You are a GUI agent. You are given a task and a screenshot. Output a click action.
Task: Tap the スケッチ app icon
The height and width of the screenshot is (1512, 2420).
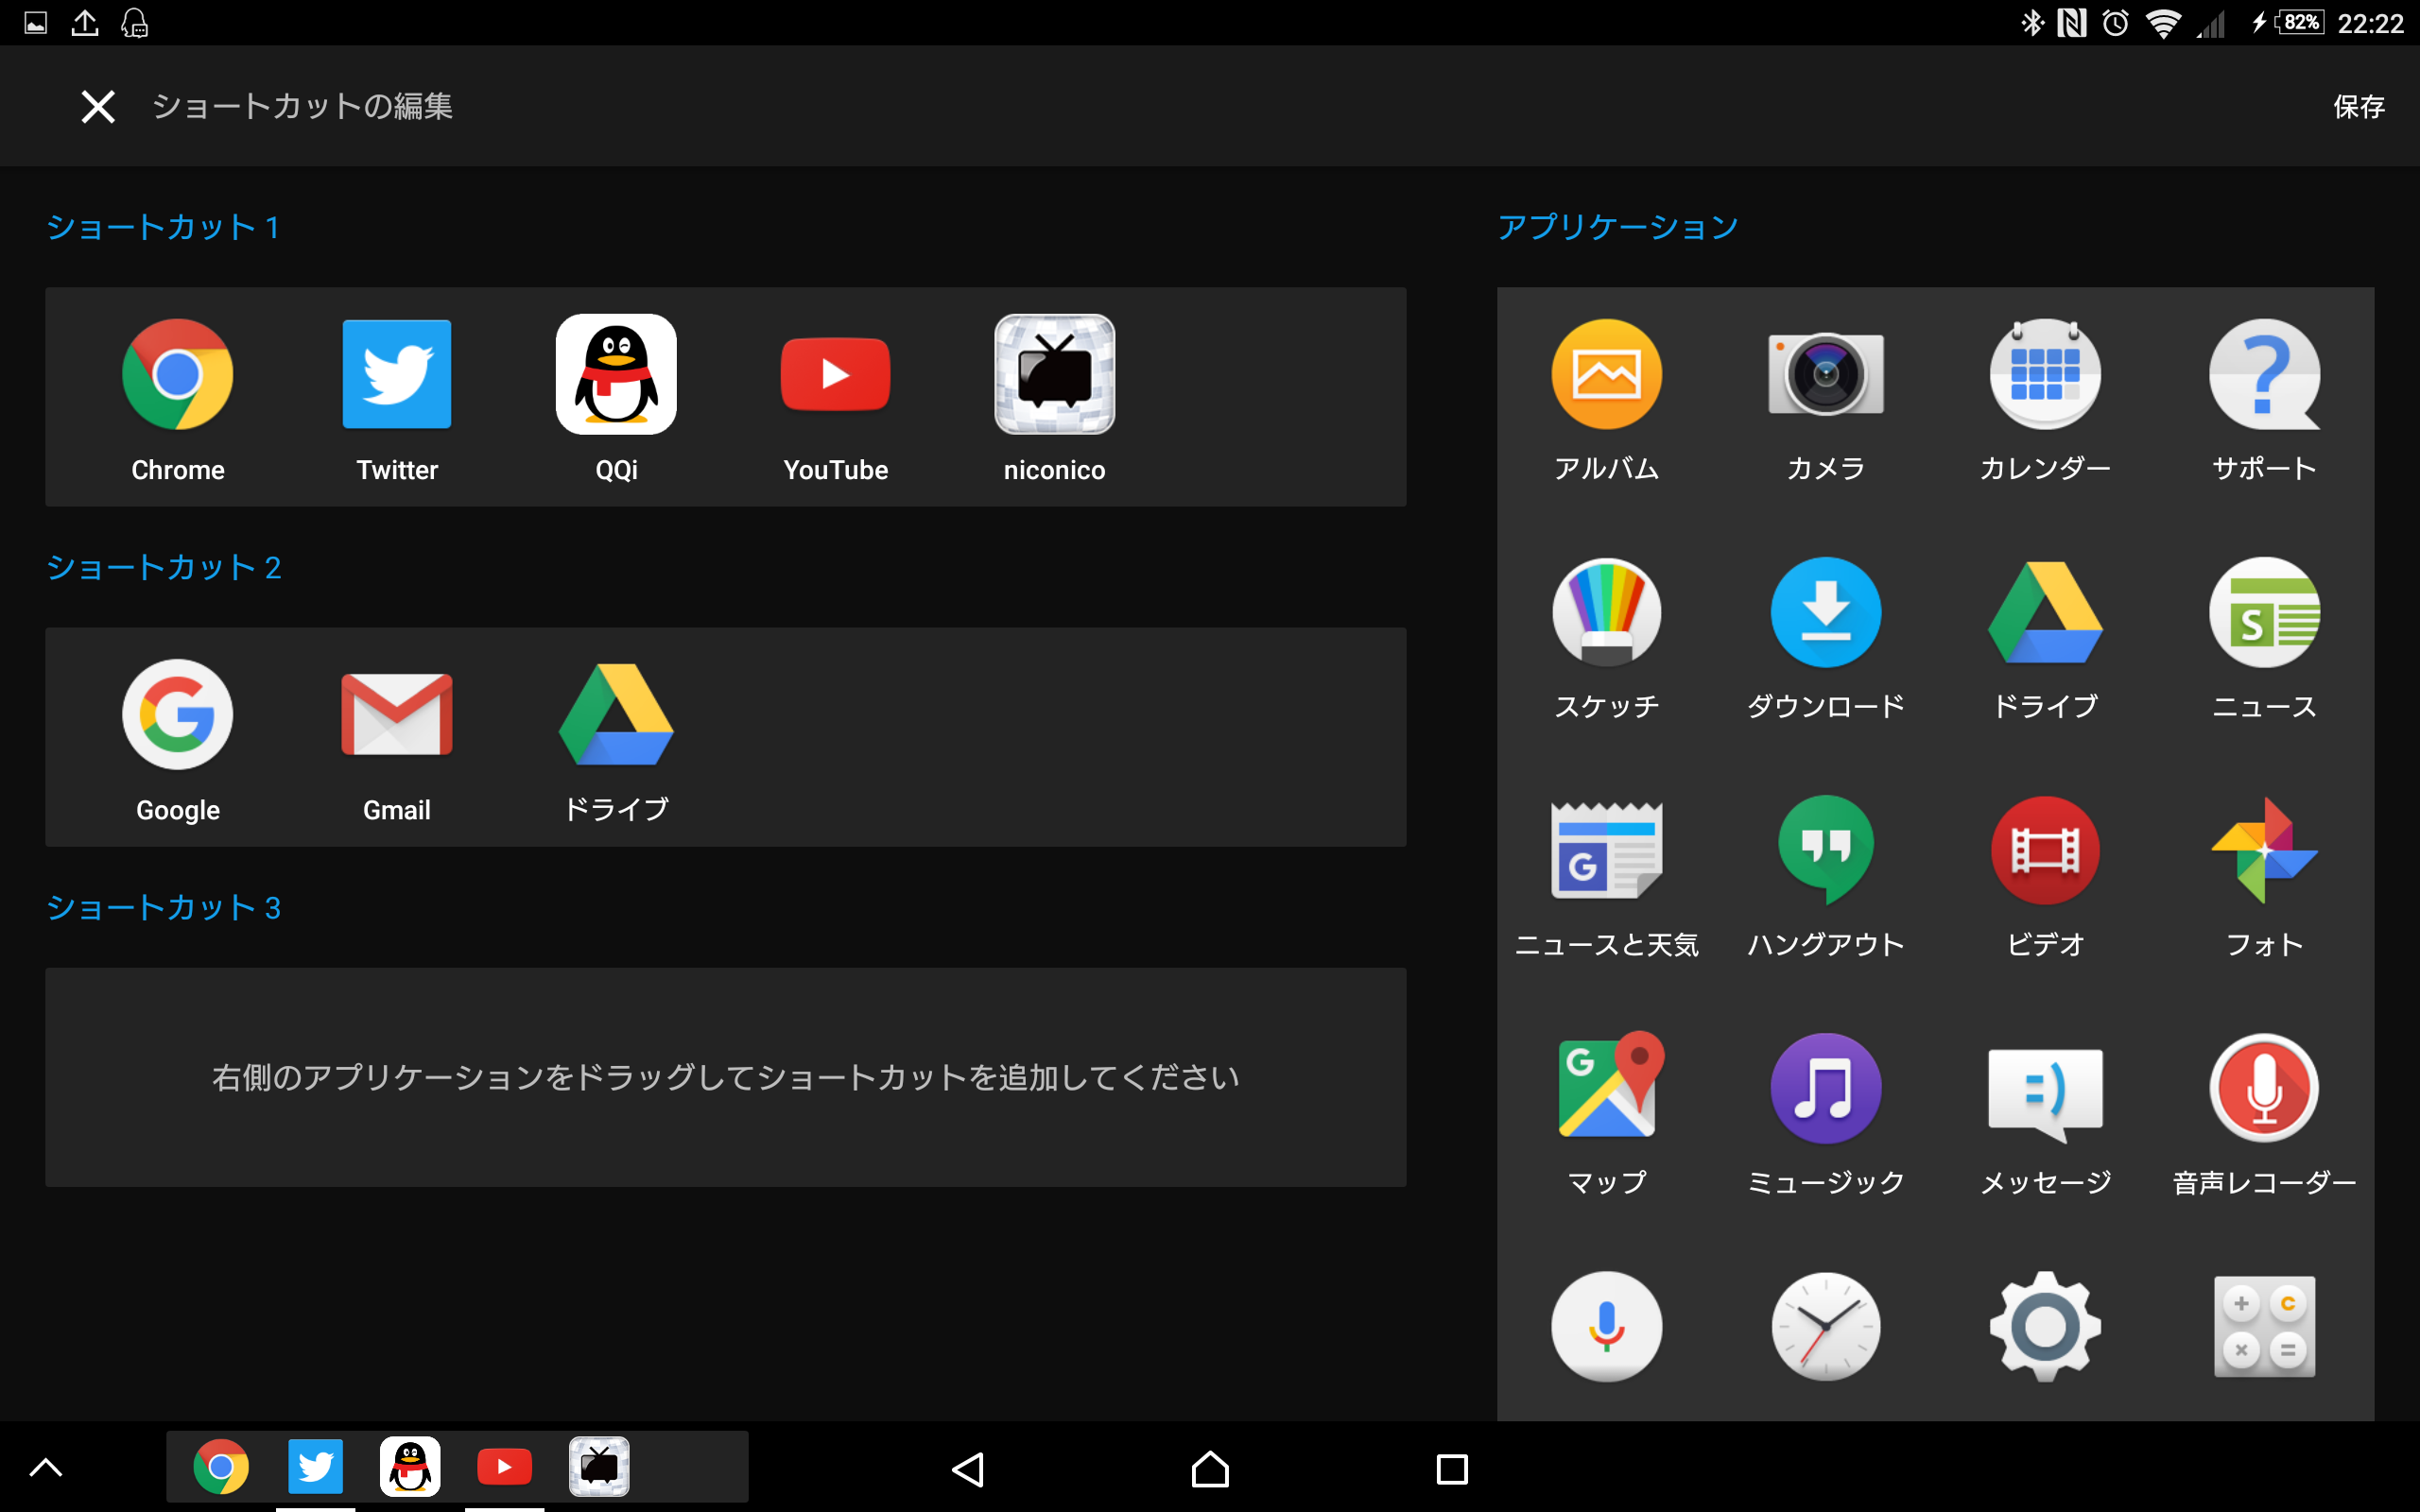pyautogui.click(x=1606, y=613)
